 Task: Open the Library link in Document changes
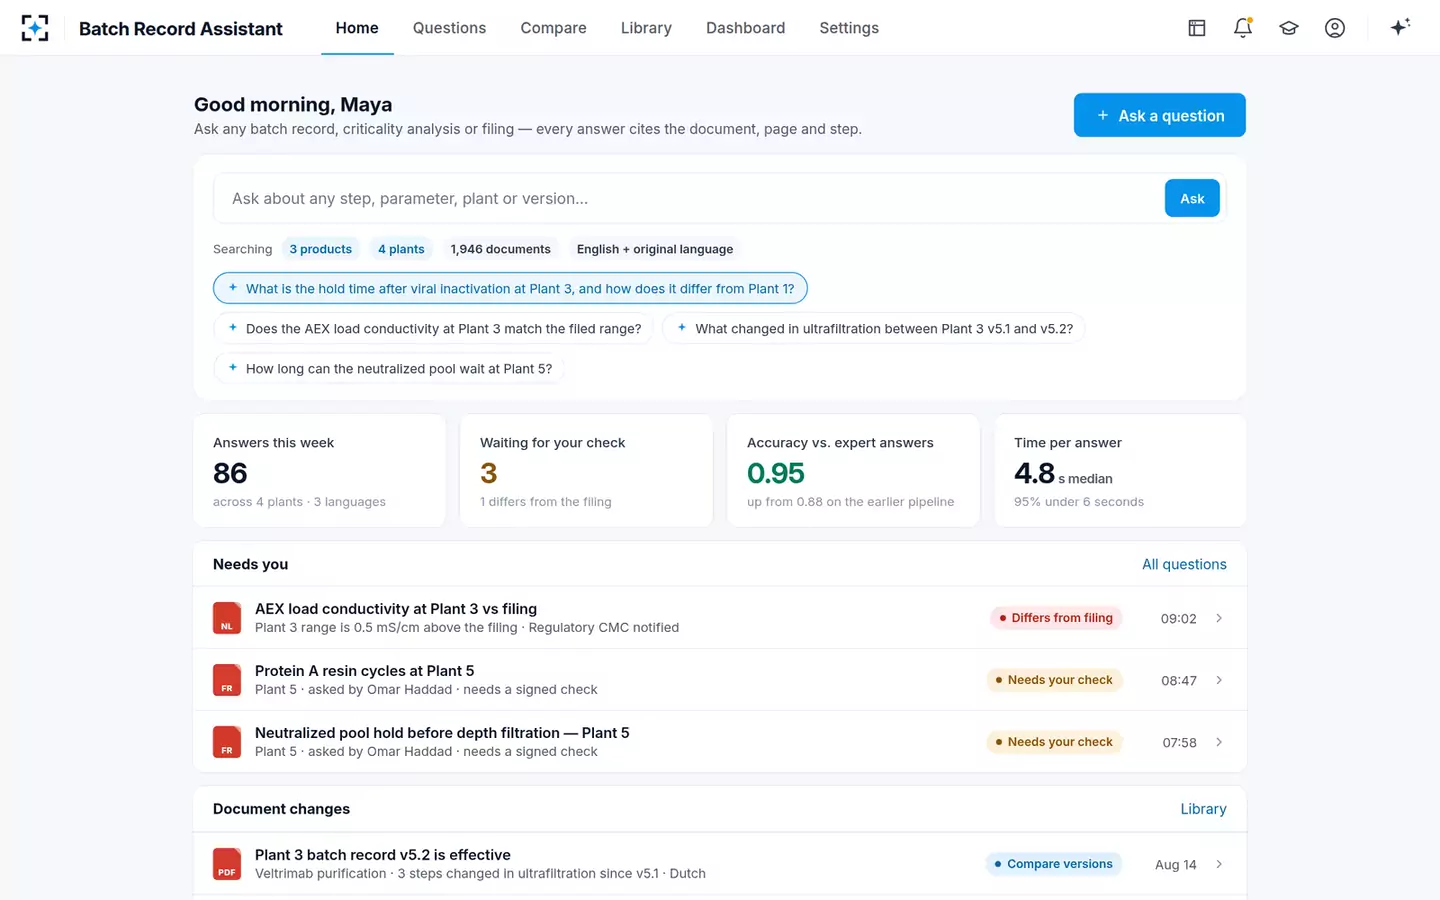1203,809
